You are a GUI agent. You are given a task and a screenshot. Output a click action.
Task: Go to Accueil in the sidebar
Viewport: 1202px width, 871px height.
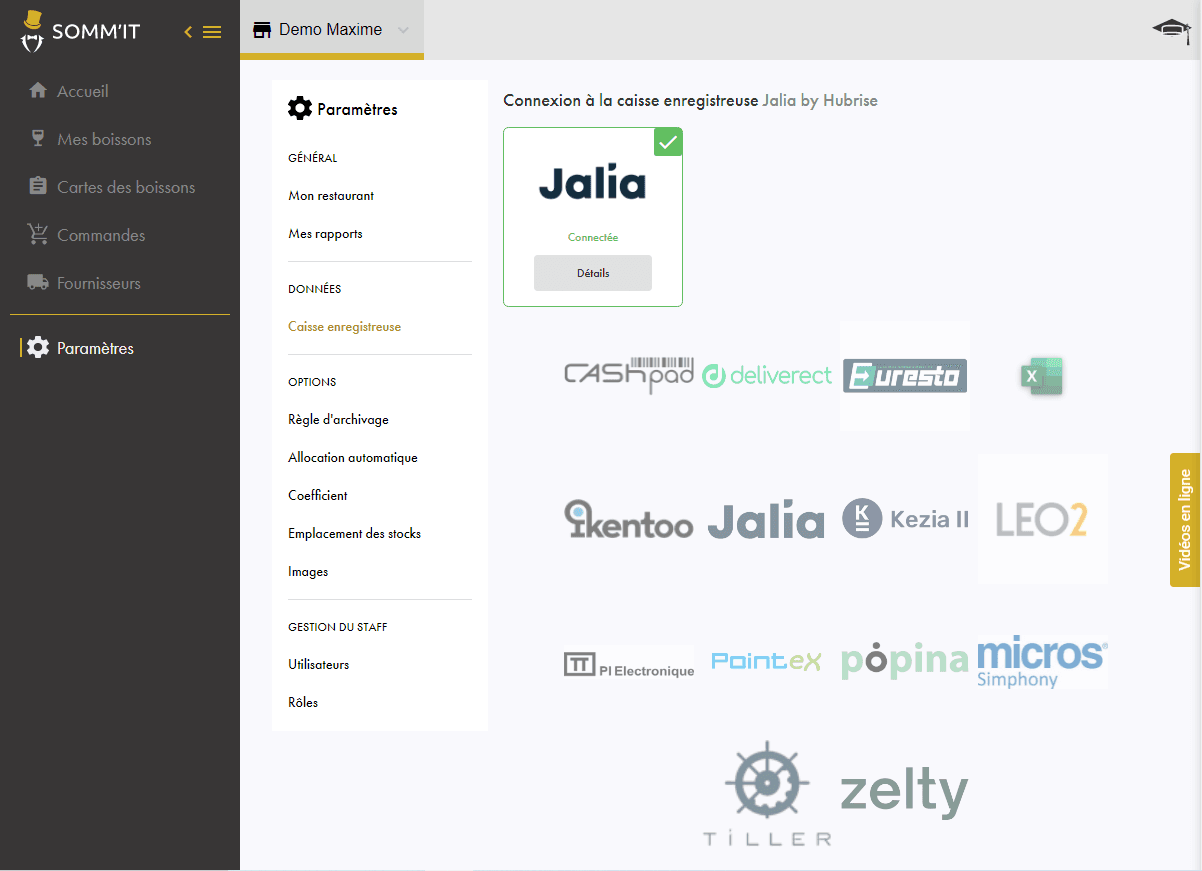point(83,91)
